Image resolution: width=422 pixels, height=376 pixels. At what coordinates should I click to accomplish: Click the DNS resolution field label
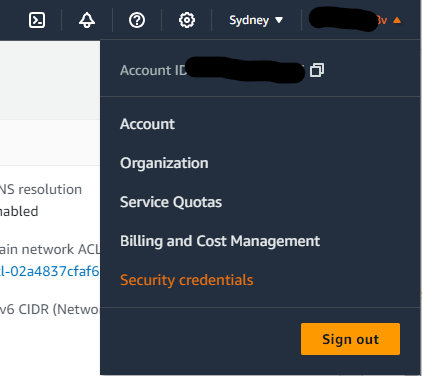click(x=41, y=189)
